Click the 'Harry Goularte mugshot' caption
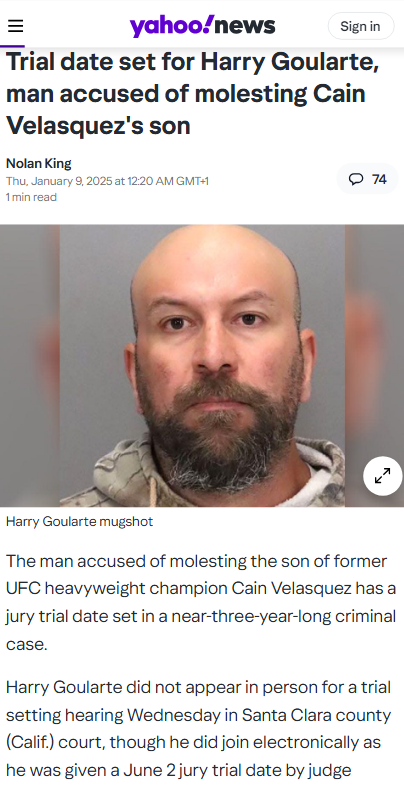Image resolution: width=404 pixels, height=785 pixels. (x=80, y=522)
